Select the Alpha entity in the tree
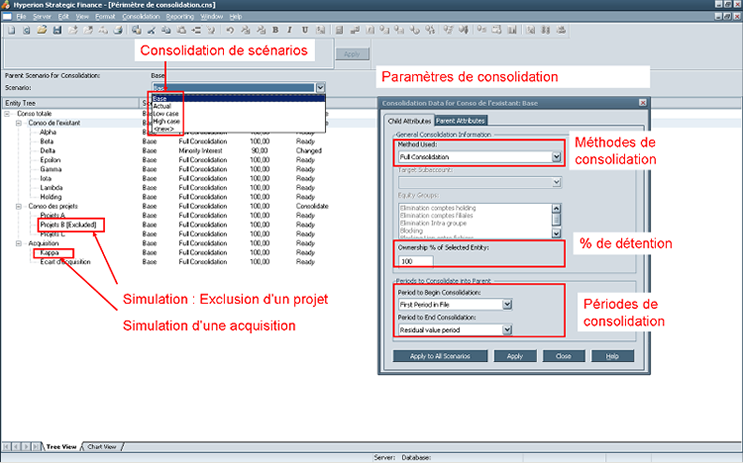The width and height of the screenshot is (743, 463). pyautogui.click(x=48, y=132)
